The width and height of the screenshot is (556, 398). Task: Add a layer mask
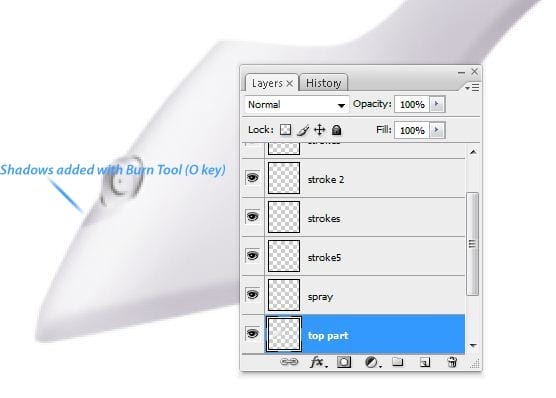tap(344, 362)
